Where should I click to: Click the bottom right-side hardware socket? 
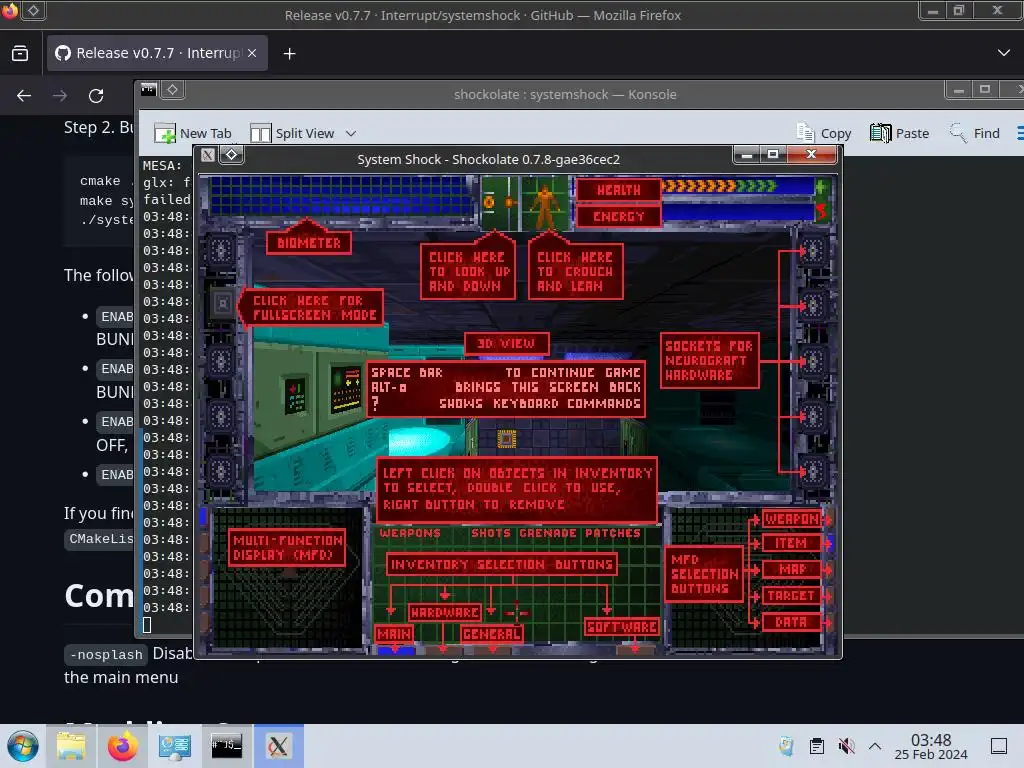click(813, 470)
